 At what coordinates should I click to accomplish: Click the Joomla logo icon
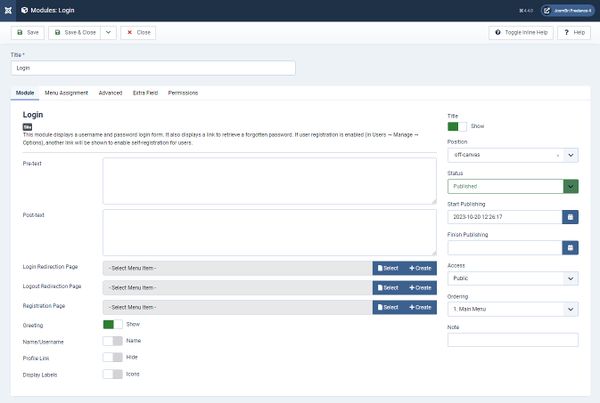click(8, 9)
